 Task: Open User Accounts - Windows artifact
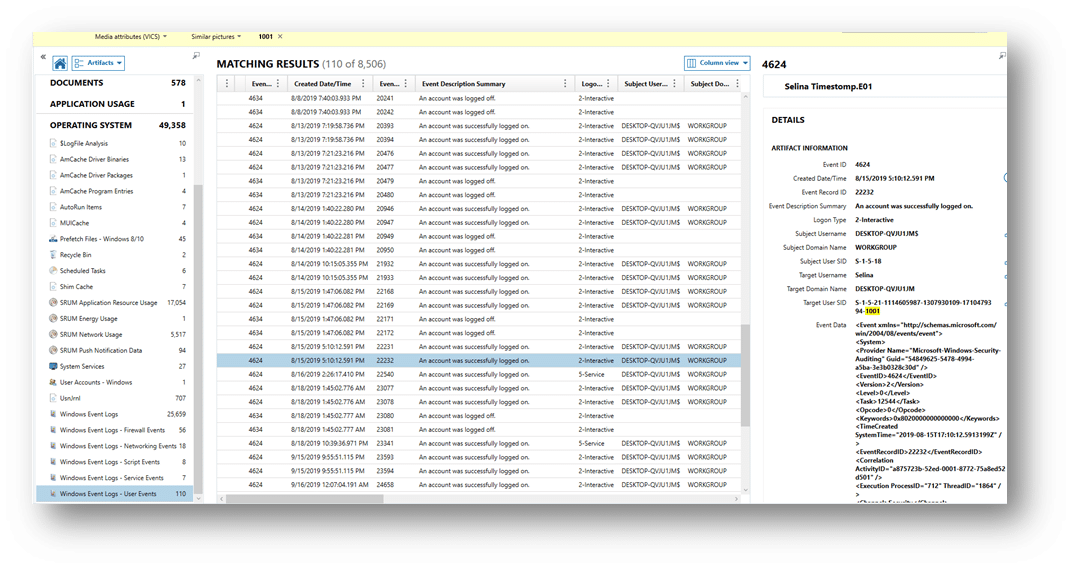pos(96,383)
